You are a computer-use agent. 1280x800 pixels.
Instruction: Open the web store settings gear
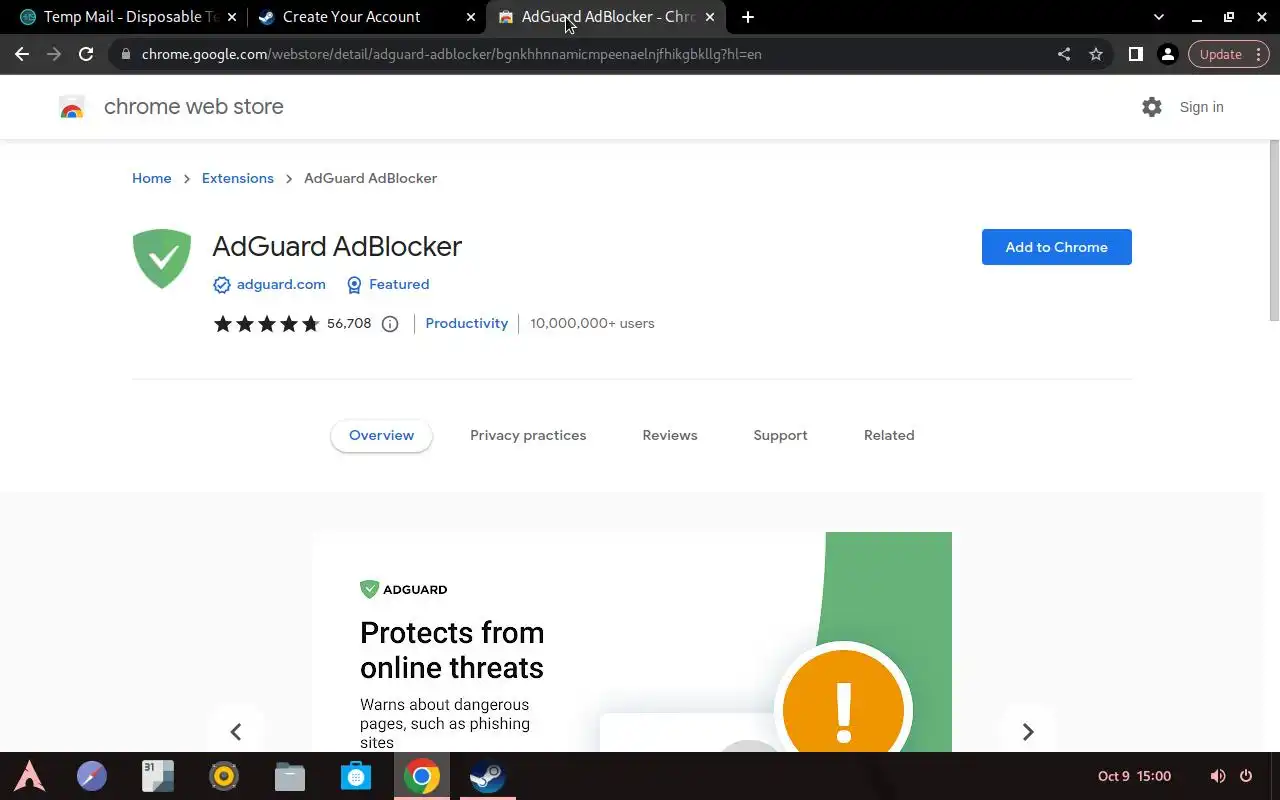coord(1152,107)
